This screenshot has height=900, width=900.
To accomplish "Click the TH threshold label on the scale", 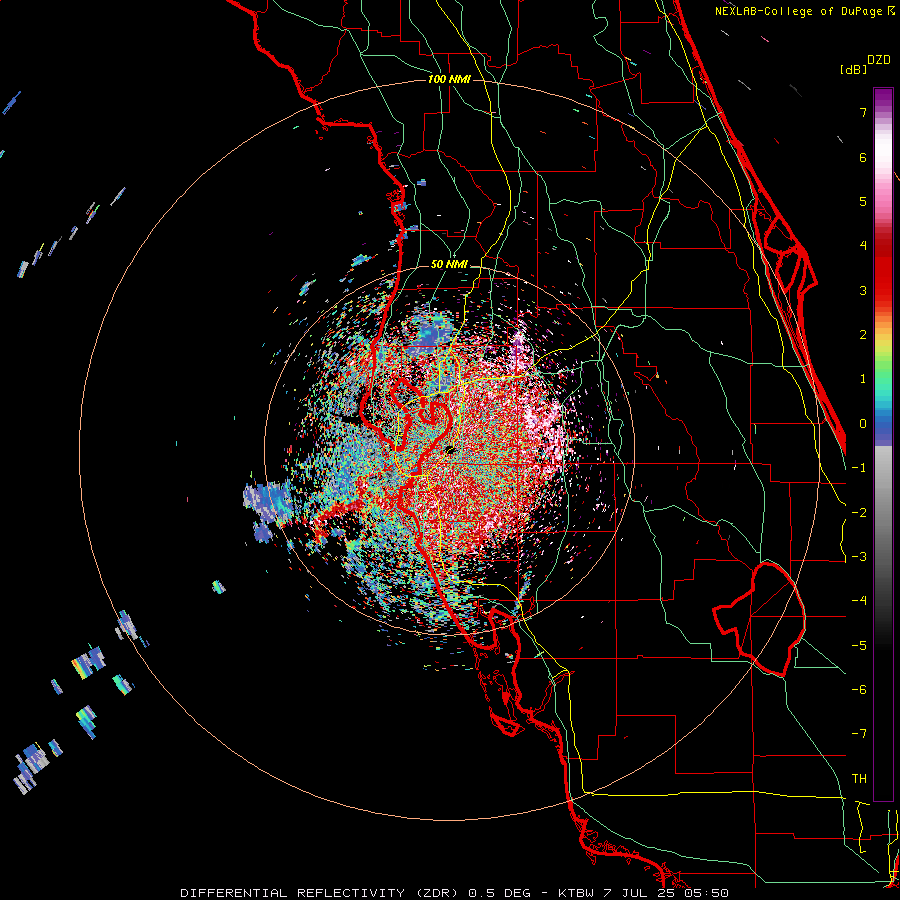I will point(859,779).
